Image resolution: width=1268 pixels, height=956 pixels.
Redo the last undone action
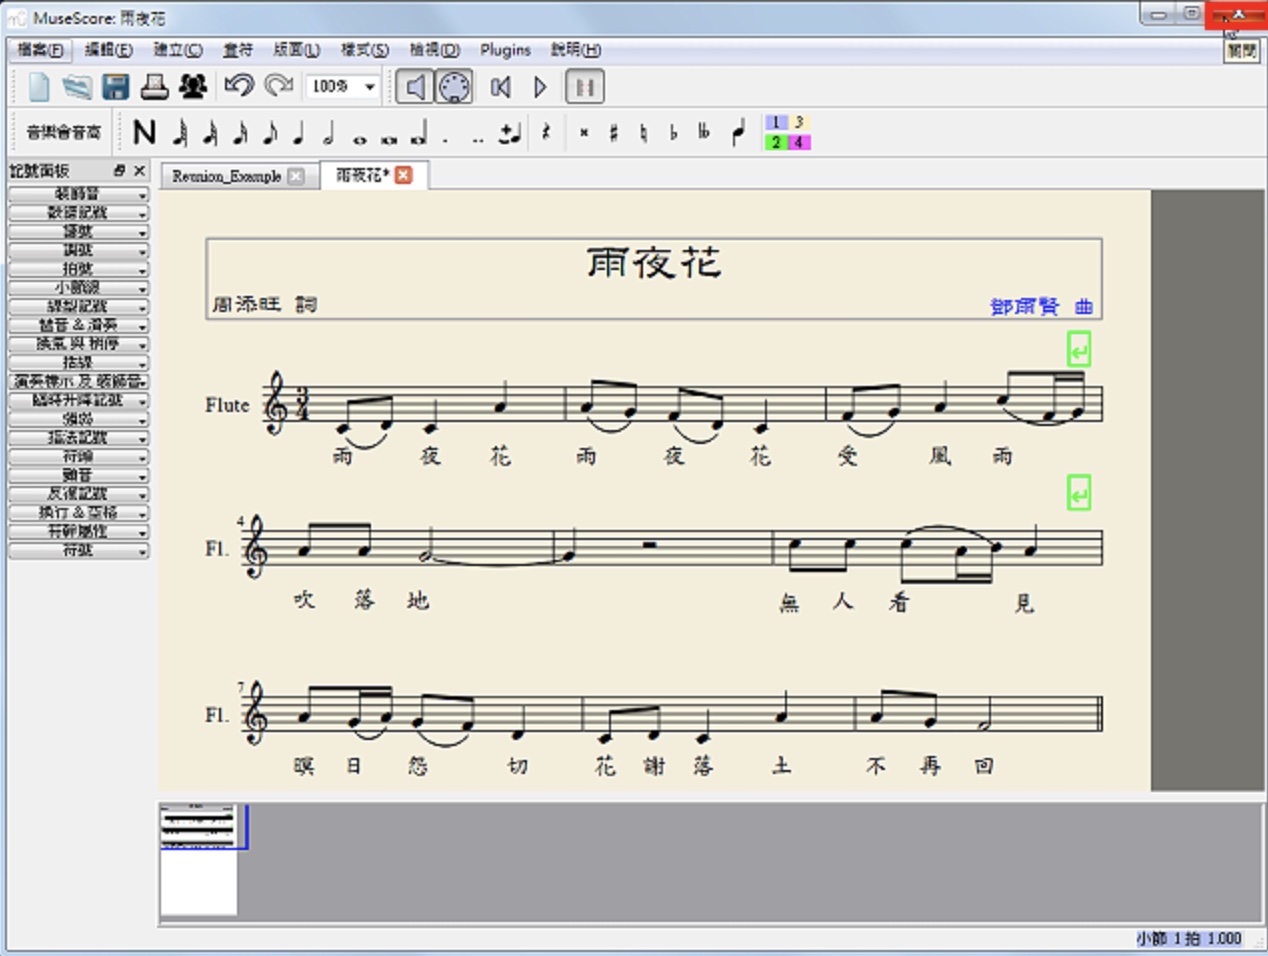click(279, 86)
